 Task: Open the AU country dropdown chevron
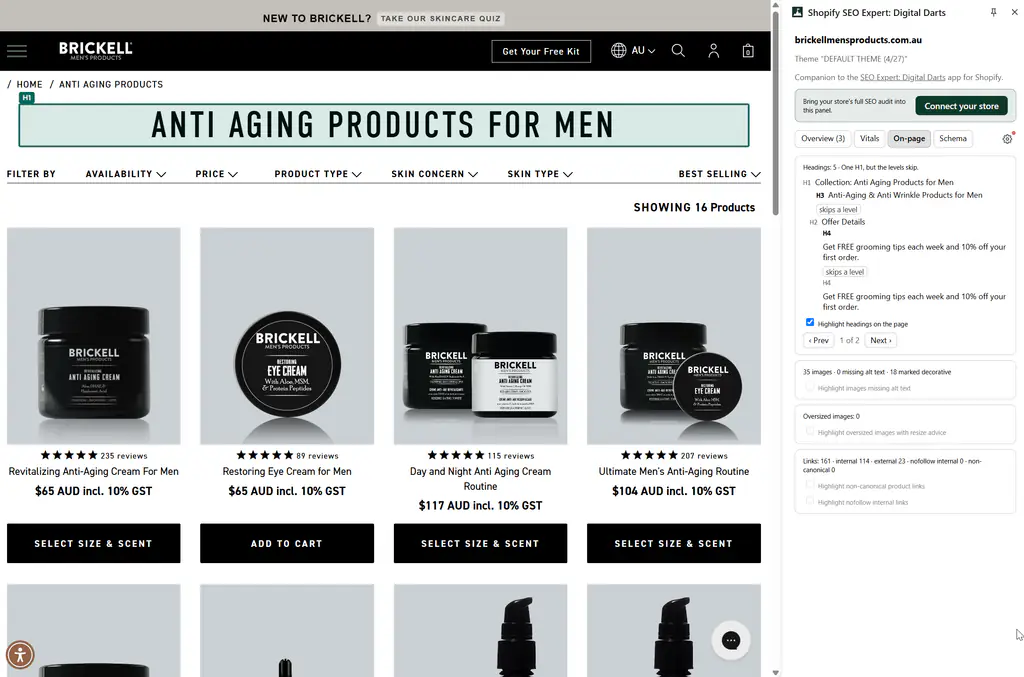651,51
